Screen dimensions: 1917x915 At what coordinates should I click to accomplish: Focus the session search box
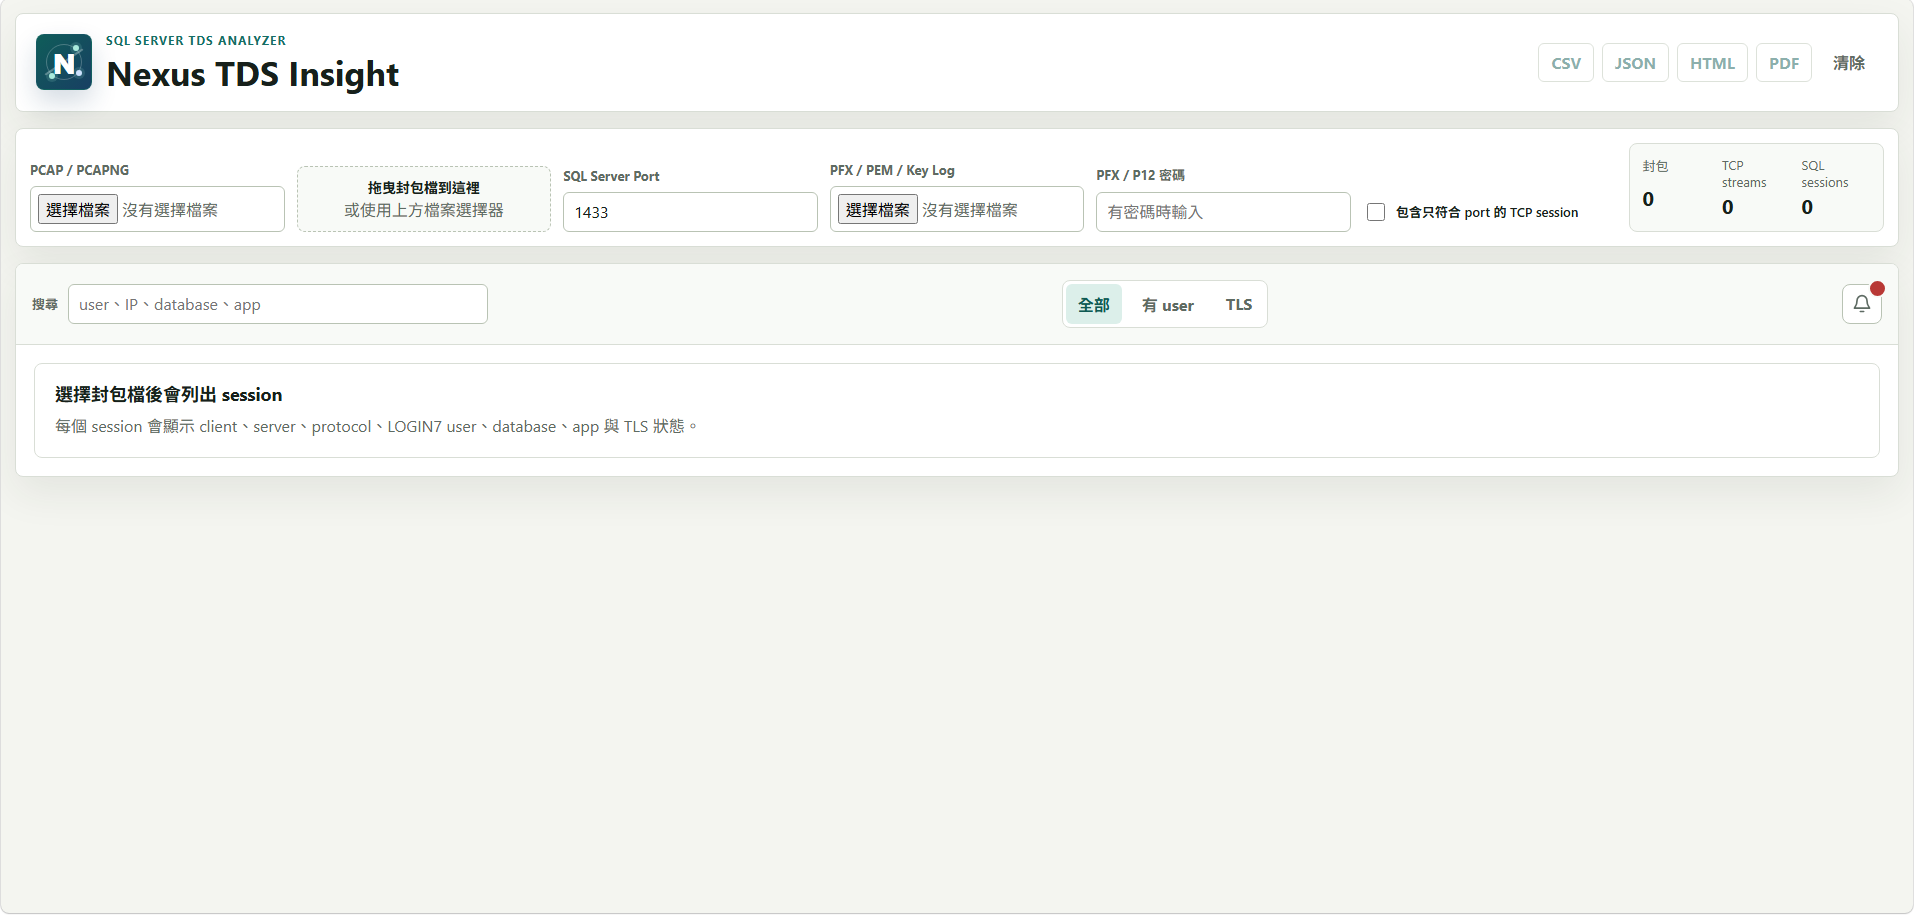[x=278, y=304]
